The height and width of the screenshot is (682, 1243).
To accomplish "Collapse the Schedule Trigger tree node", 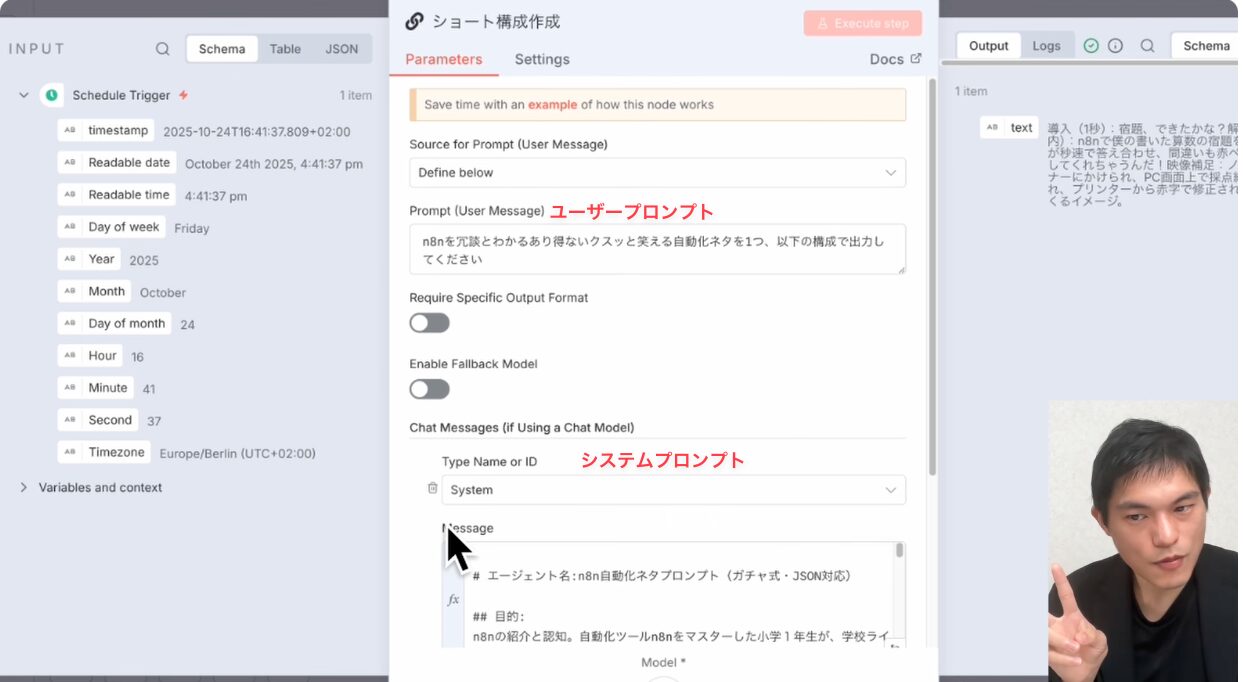I will point(24,95).
